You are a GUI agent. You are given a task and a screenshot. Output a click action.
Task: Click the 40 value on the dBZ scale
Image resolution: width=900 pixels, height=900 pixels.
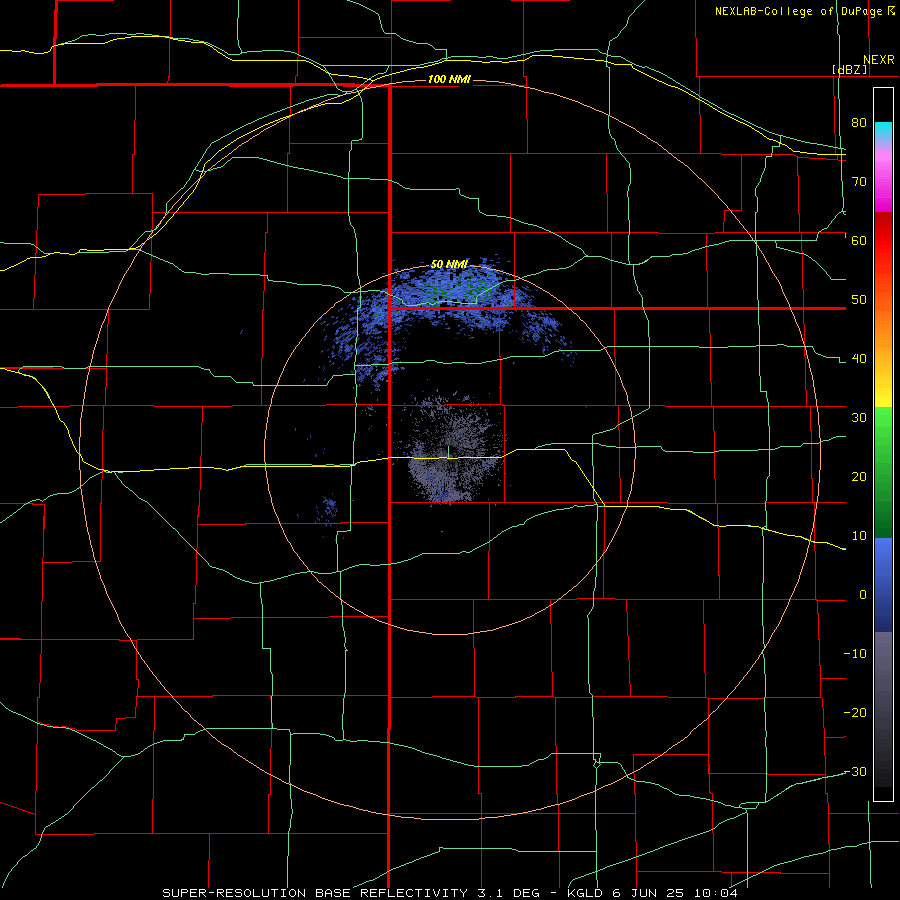coord(859,359)
